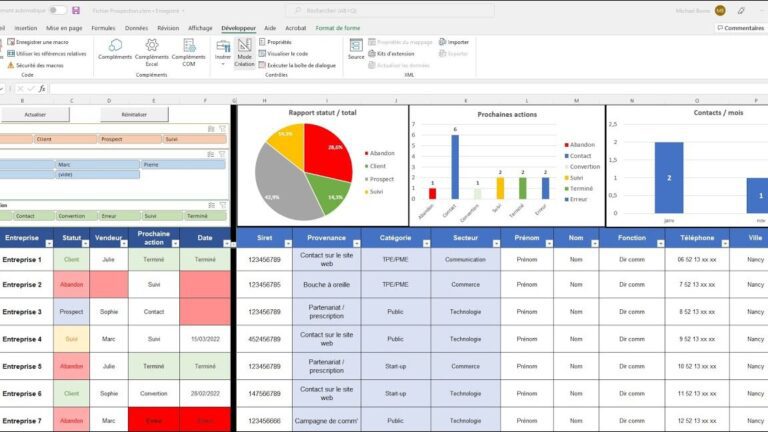
Task: Click the Actualiser button
Action: tap(35, 115)
